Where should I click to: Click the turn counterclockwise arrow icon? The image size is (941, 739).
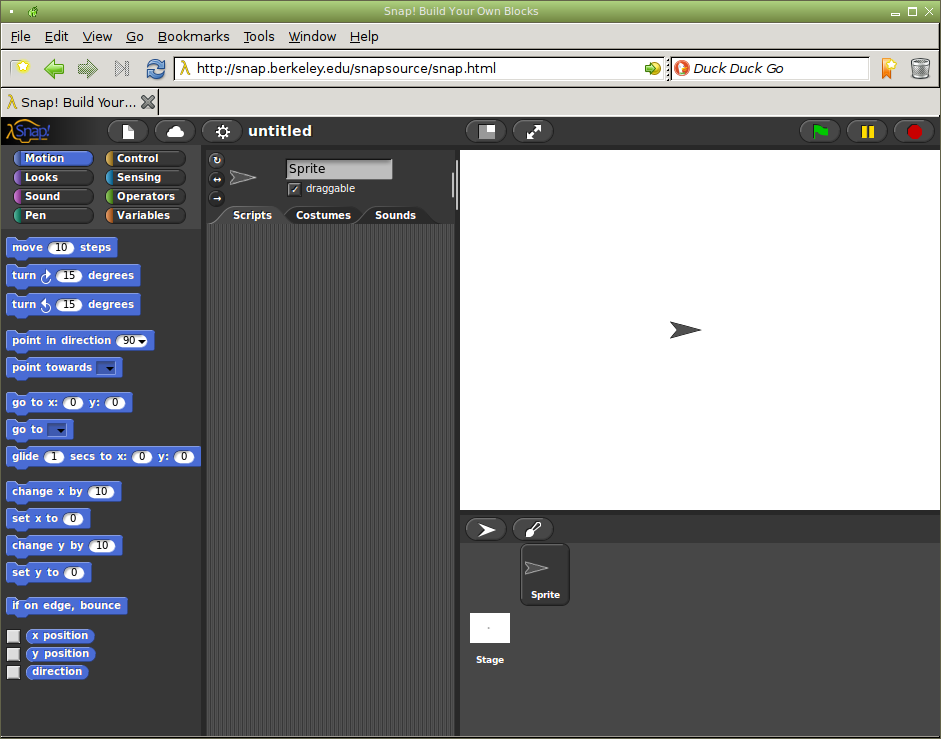pyautogui.click(x=46, y=305)
